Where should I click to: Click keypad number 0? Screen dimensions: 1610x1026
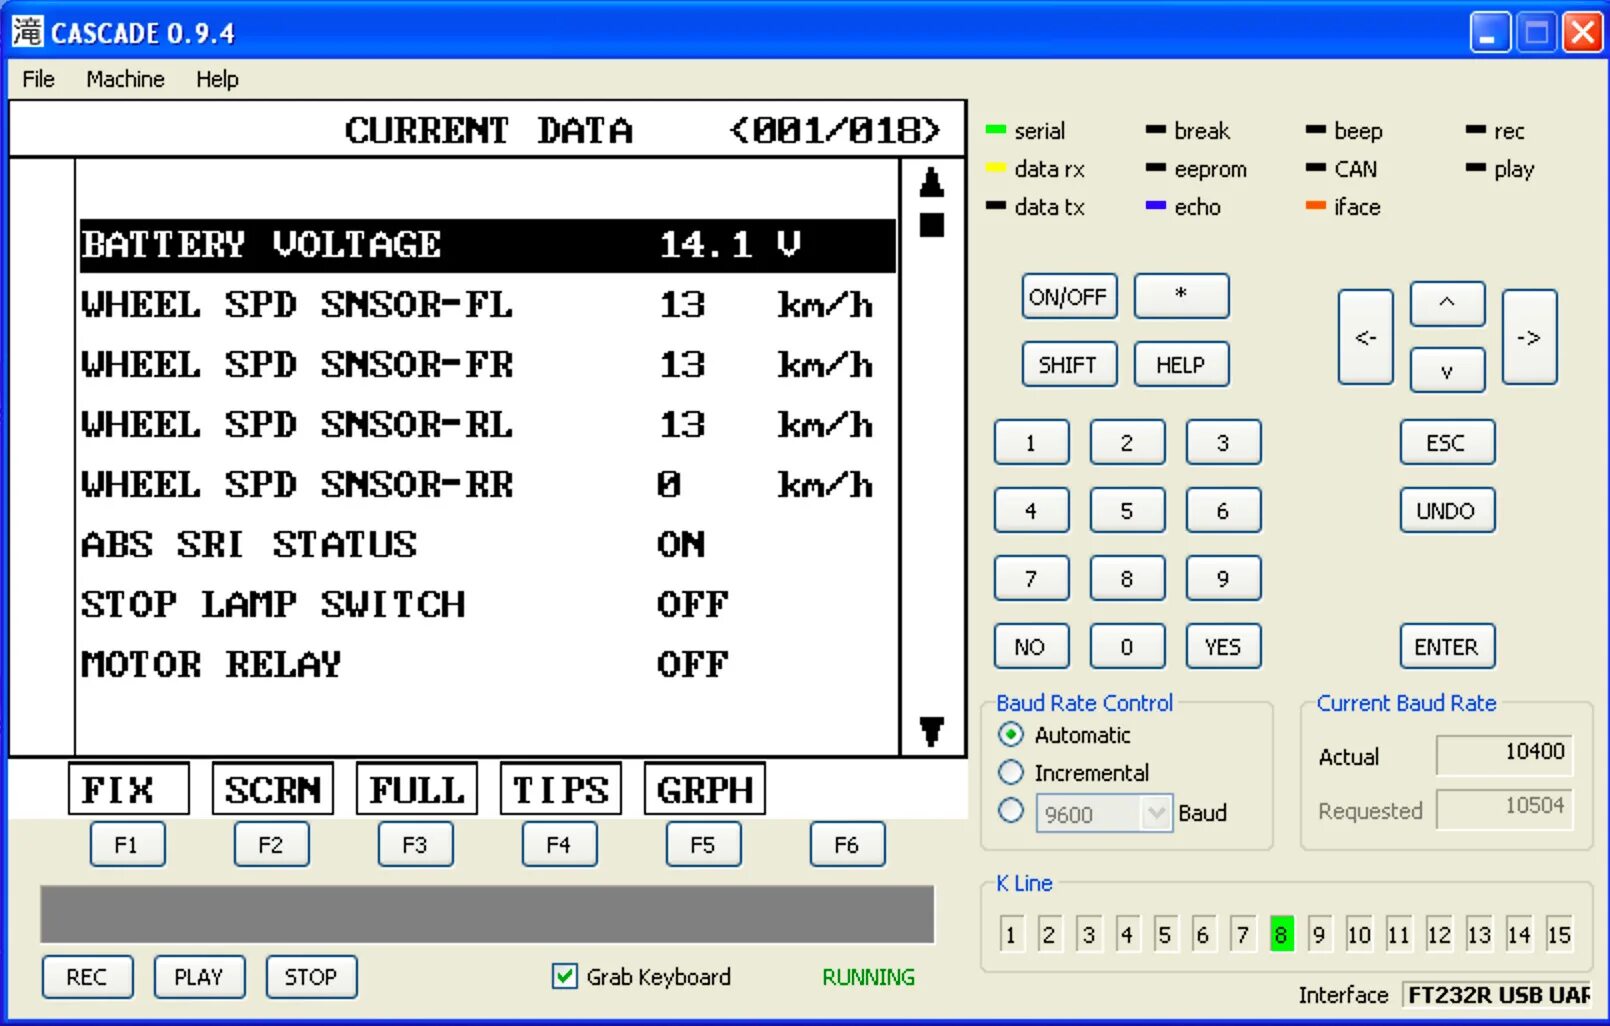coord(1127,646)
